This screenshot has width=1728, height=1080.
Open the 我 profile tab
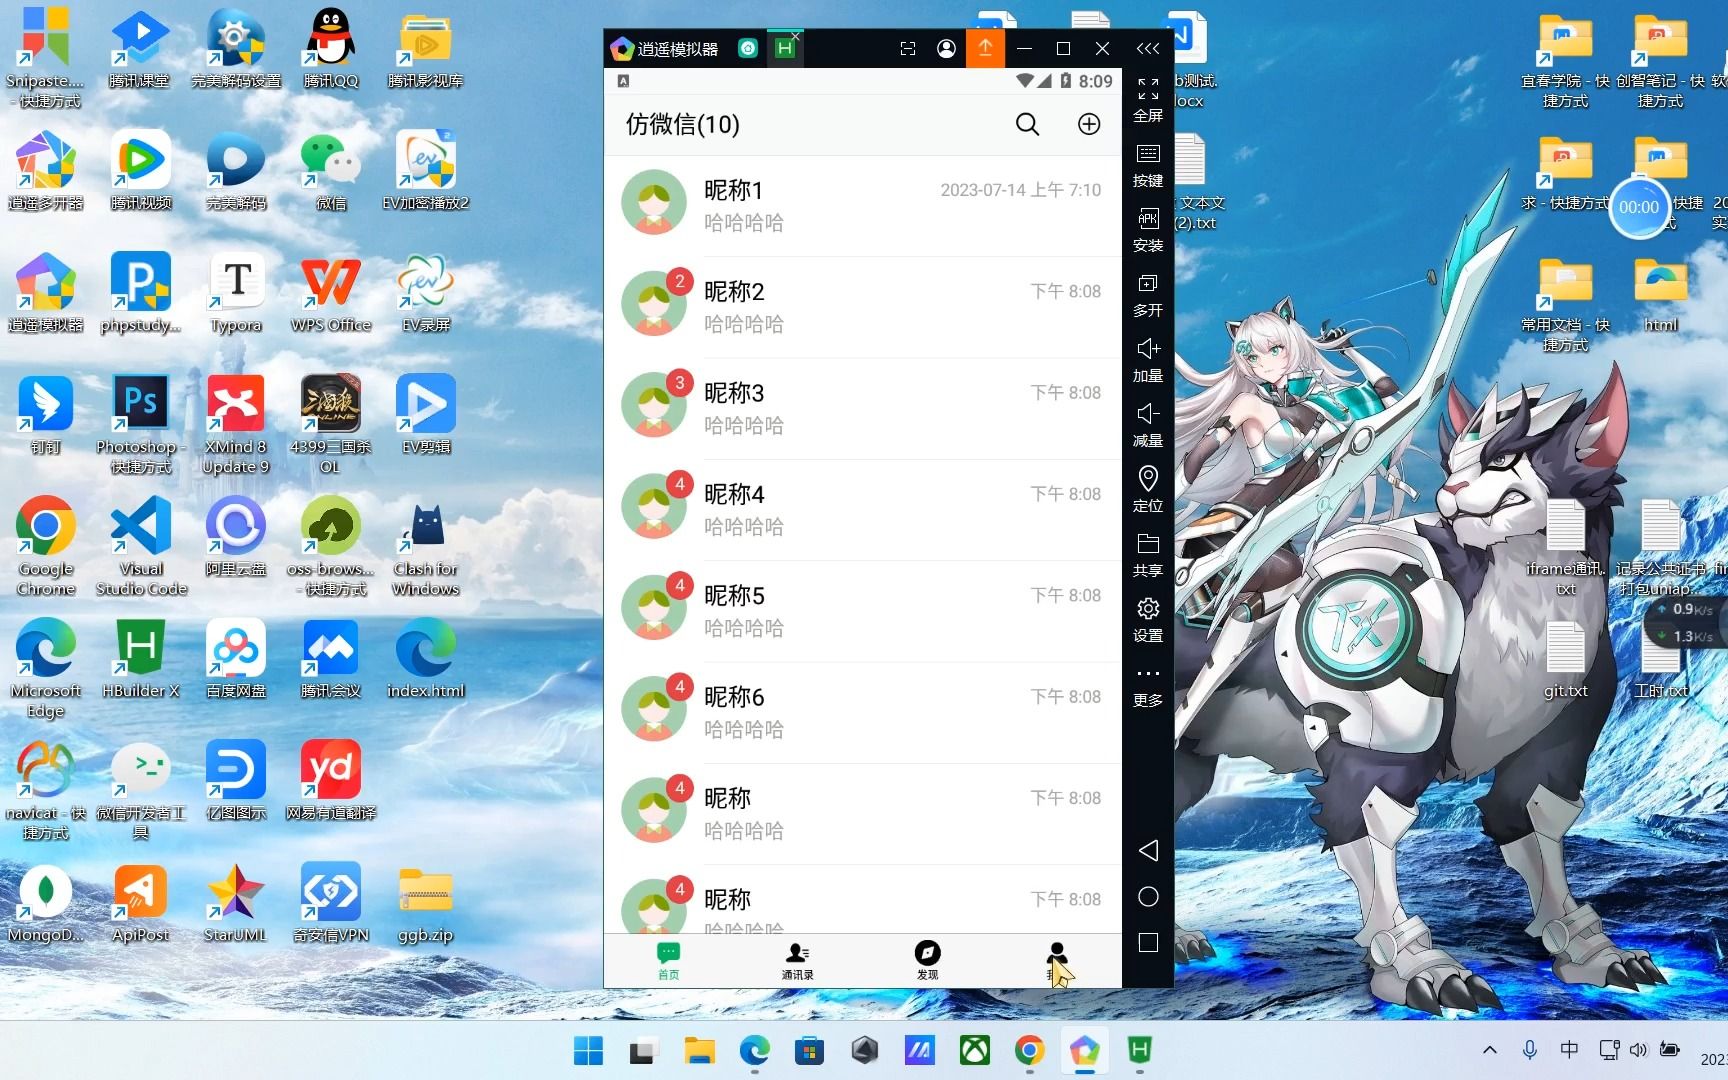pos(1056,961)
